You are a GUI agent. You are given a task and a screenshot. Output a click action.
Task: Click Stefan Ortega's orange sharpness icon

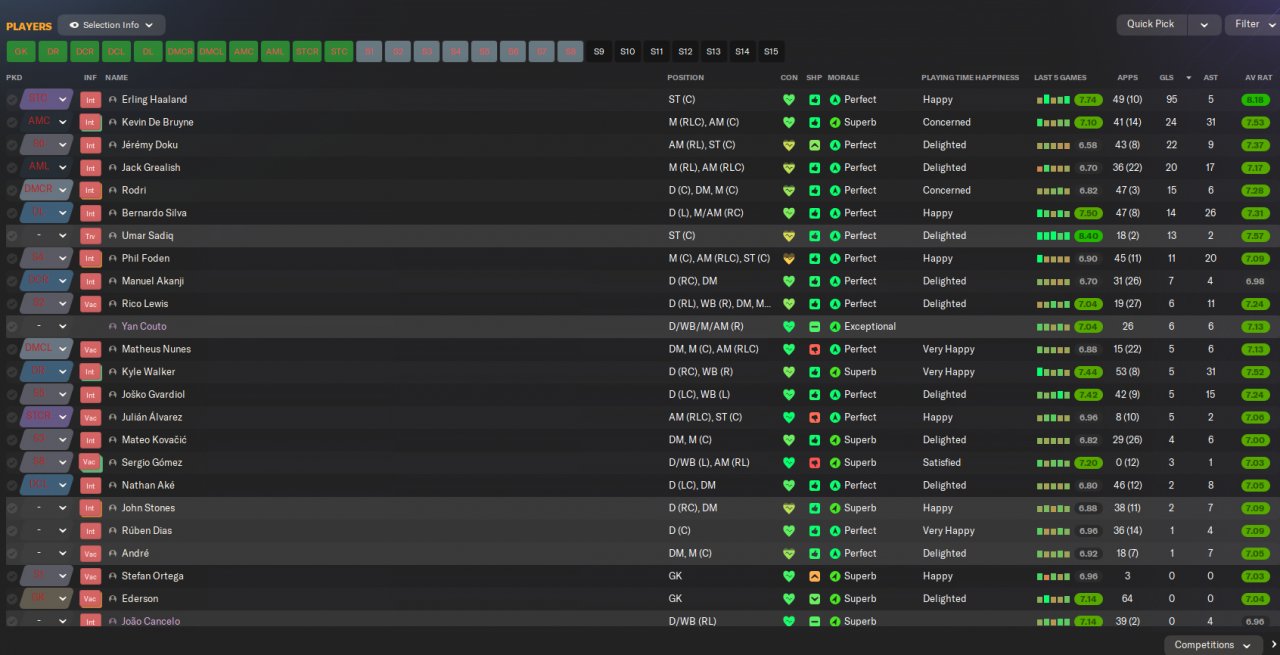click(814, 576)
